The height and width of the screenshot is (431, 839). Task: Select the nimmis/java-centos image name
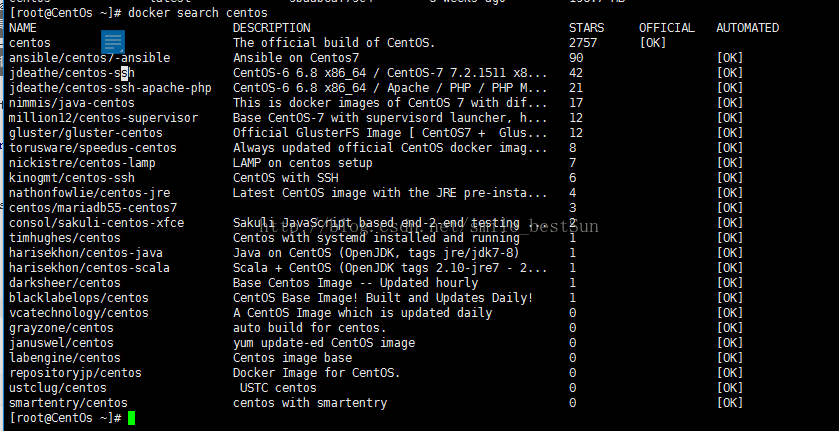[72, 103]
